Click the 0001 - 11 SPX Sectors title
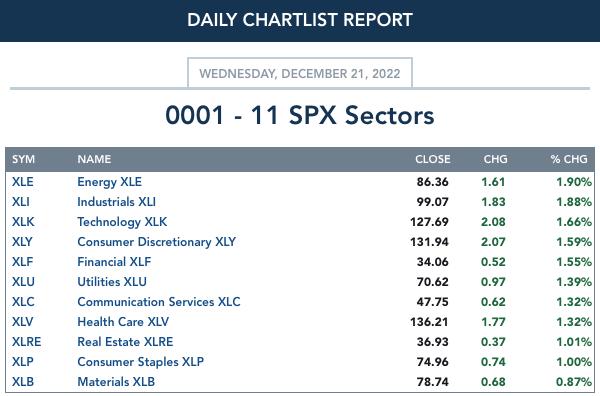 tap(300, 115)
